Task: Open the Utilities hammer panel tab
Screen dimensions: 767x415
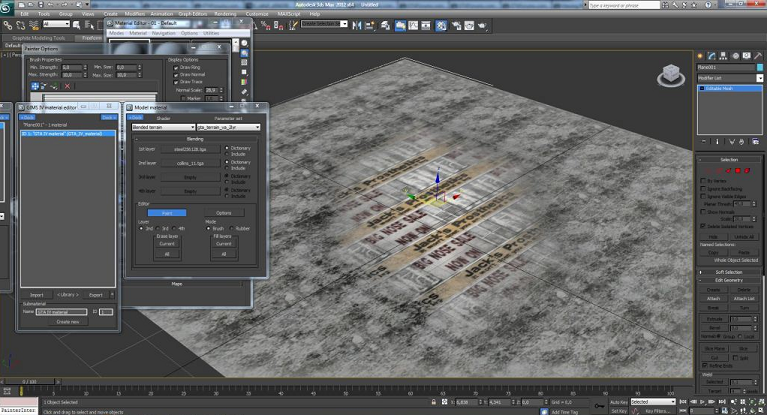Action: tap(758, 56)
